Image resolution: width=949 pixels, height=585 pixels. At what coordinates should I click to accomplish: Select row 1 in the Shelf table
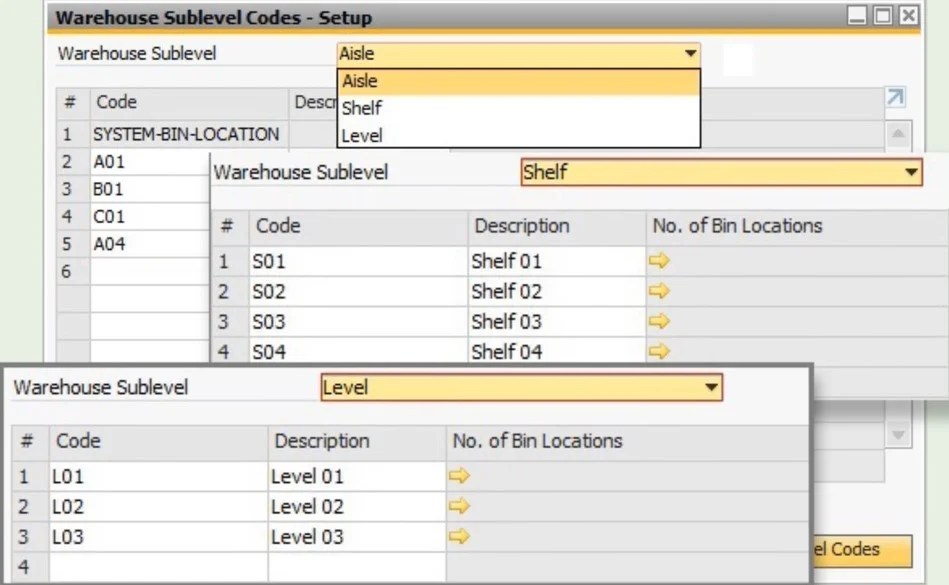[x=300, y=261]
